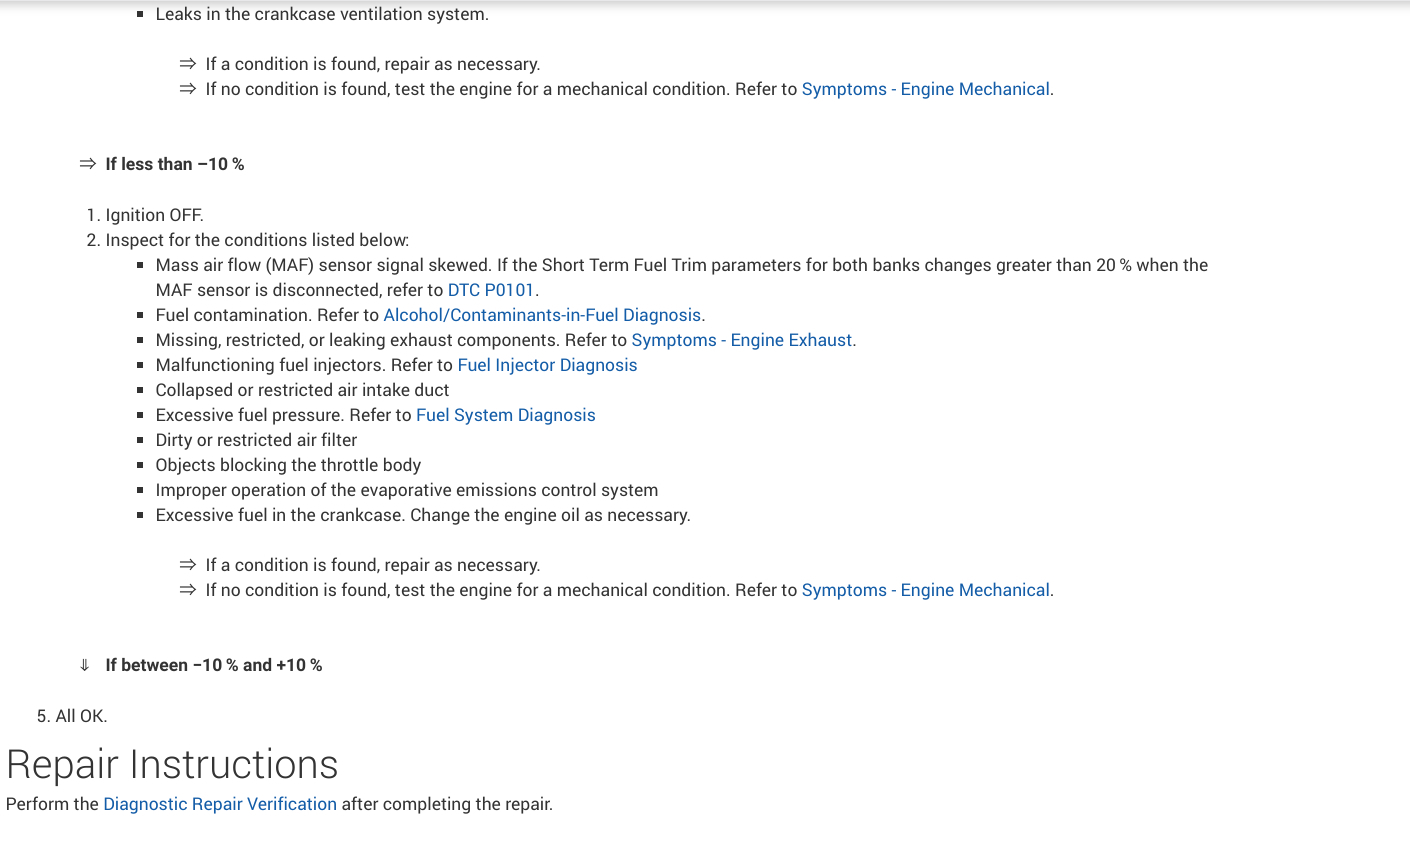Click the evaporative emissions control system item
The height and width of the screenshot is (846, 1410).
coord(406,490)
